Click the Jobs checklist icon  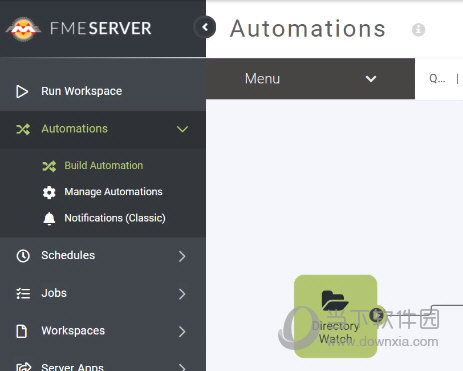pos(23,293)
